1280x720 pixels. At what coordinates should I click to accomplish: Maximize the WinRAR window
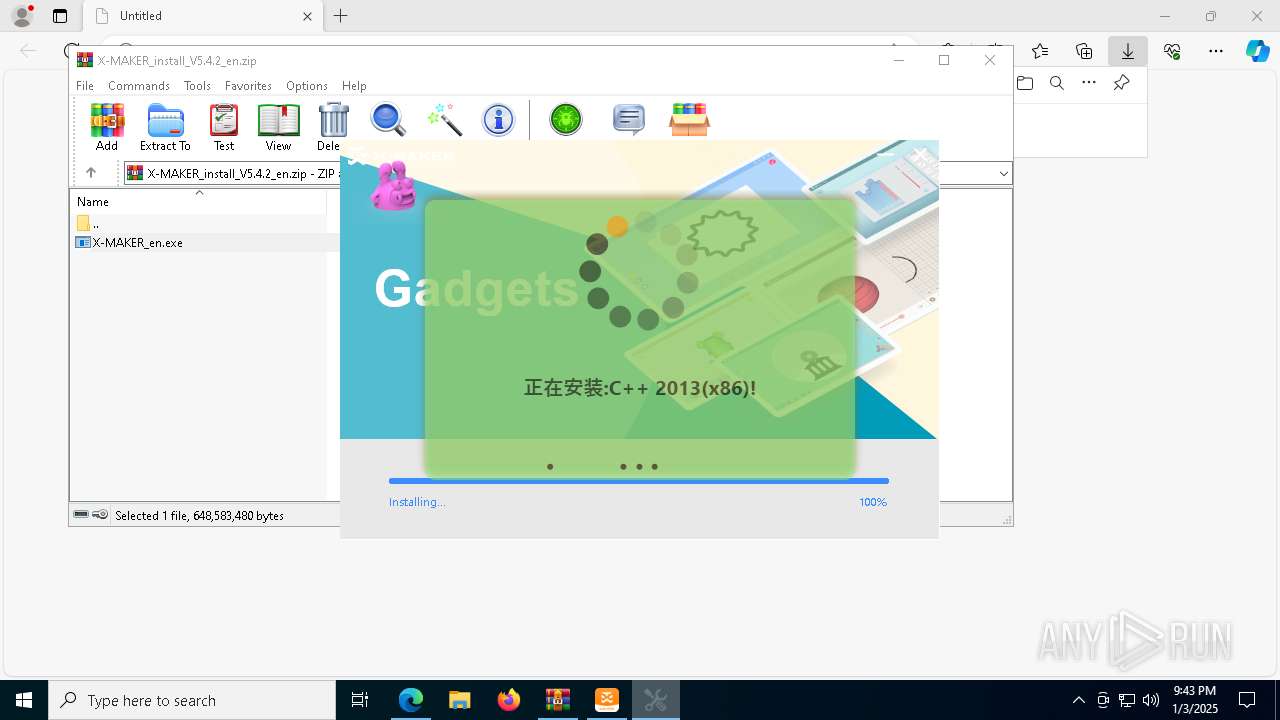coord(944,60)
